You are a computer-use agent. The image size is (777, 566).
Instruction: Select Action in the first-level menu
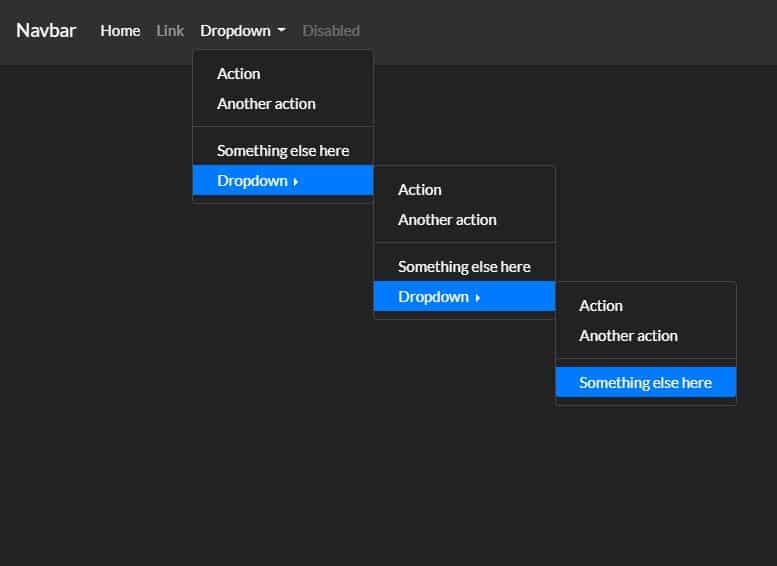(x=239, y=74)
